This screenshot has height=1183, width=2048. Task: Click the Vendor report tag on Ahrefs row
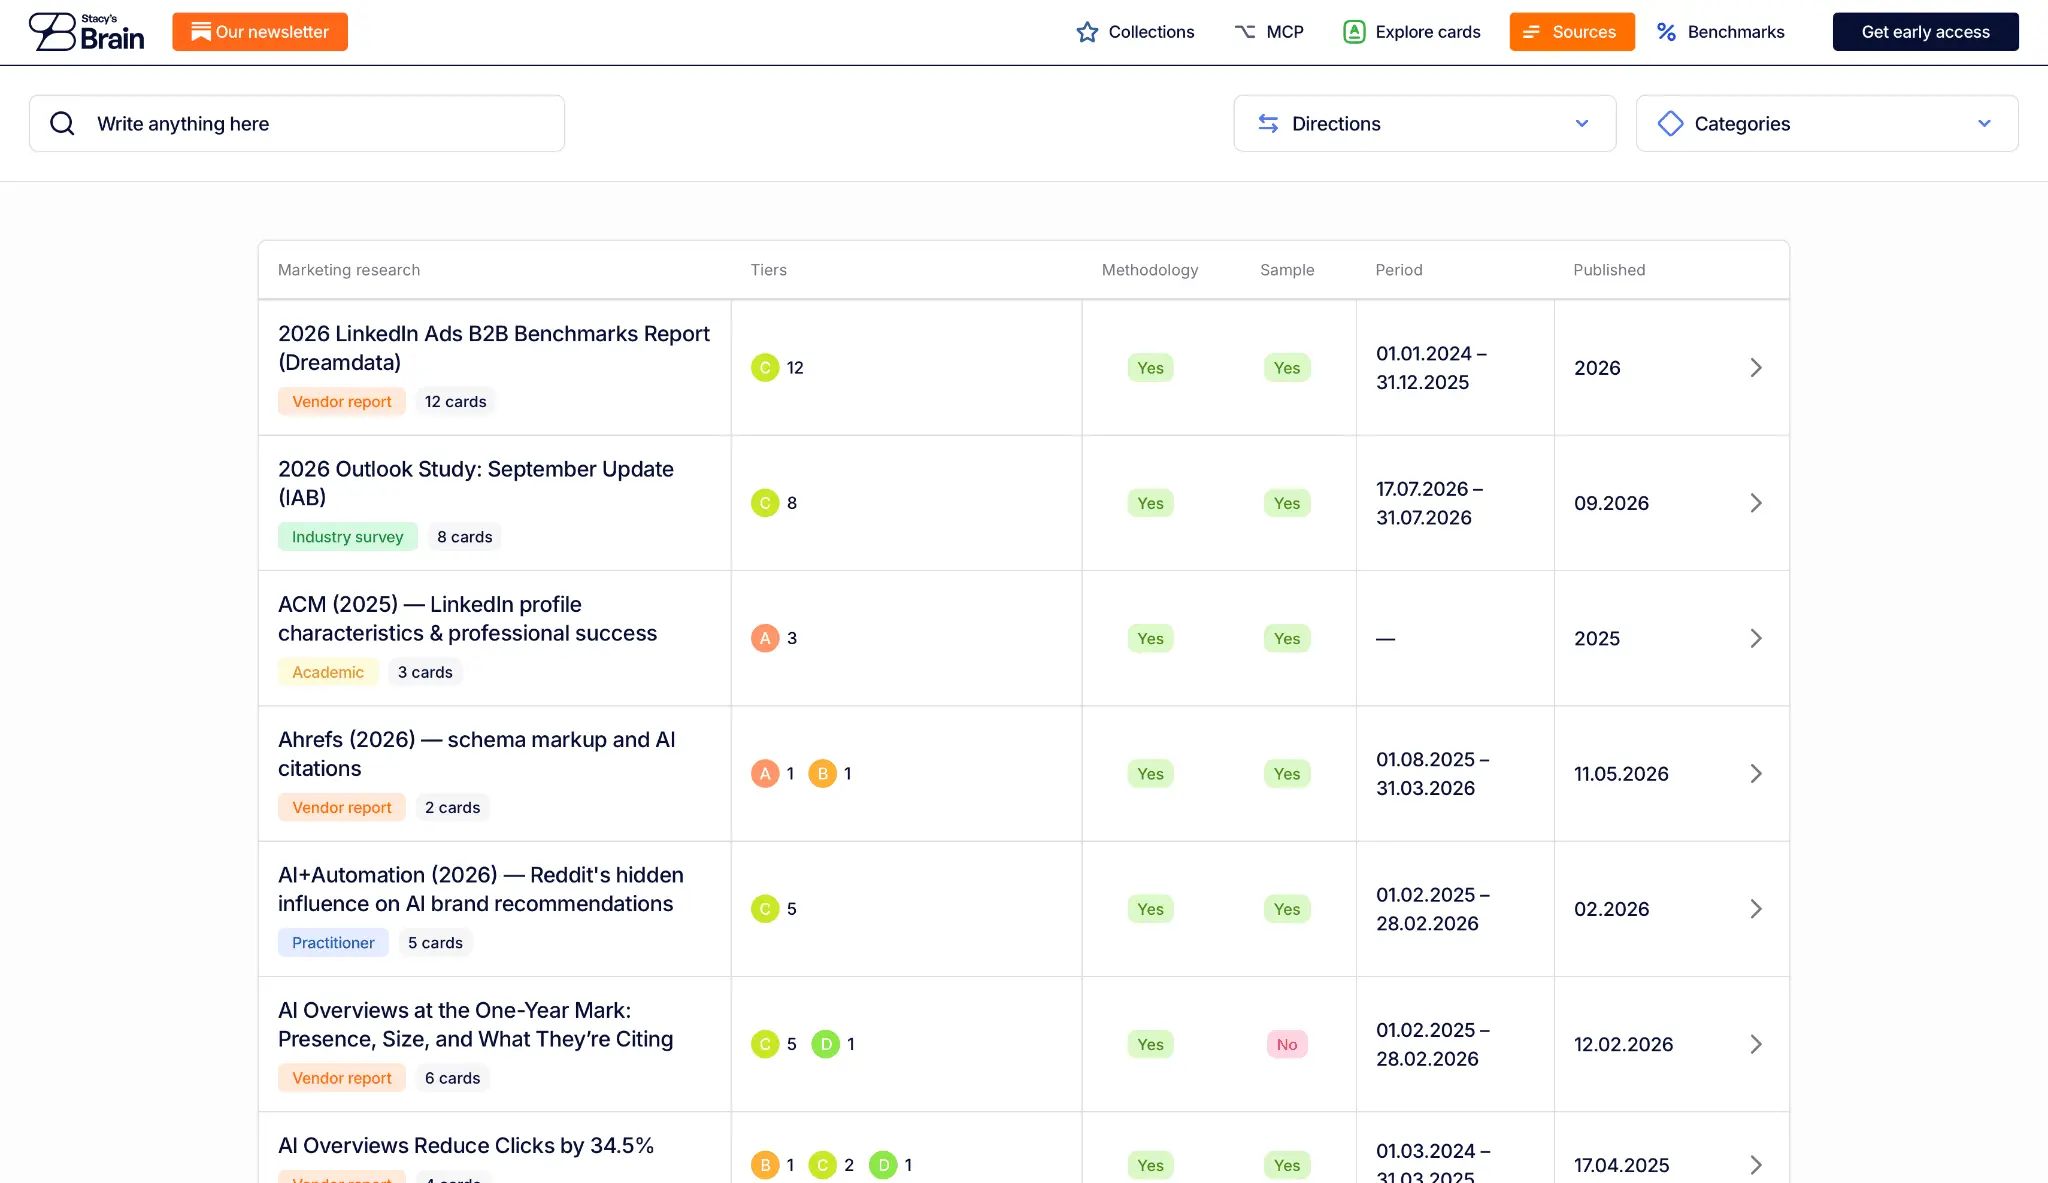coord(342,807)
